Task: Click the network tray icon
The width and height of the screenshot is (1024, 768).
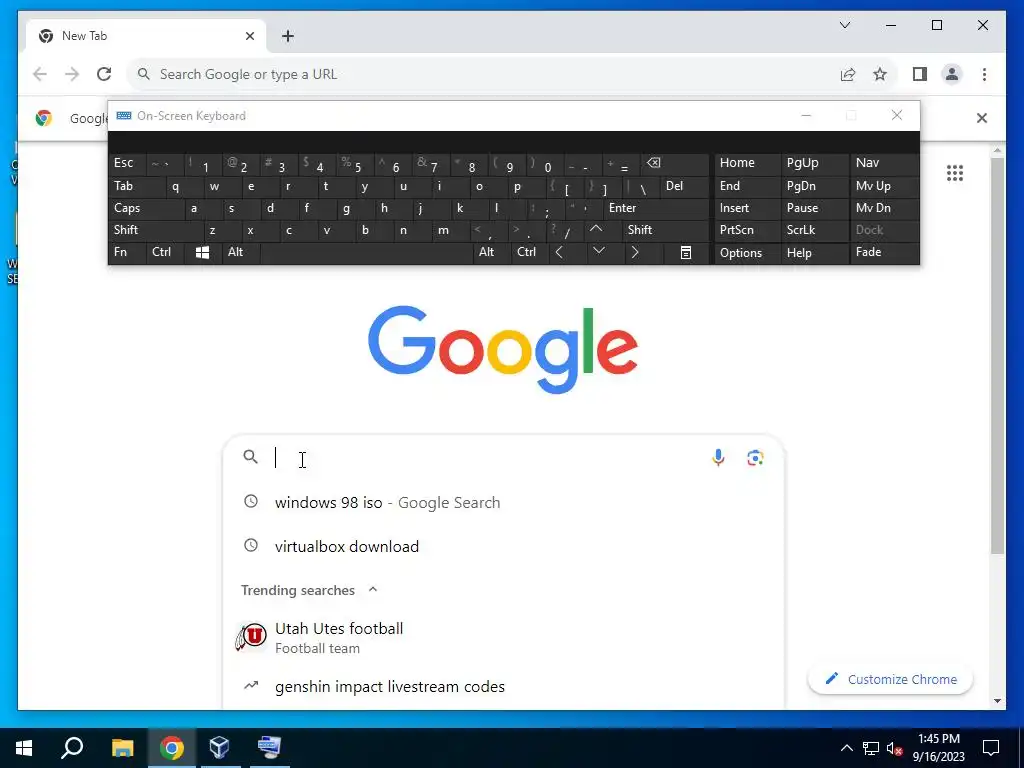Action: point(871,748)
